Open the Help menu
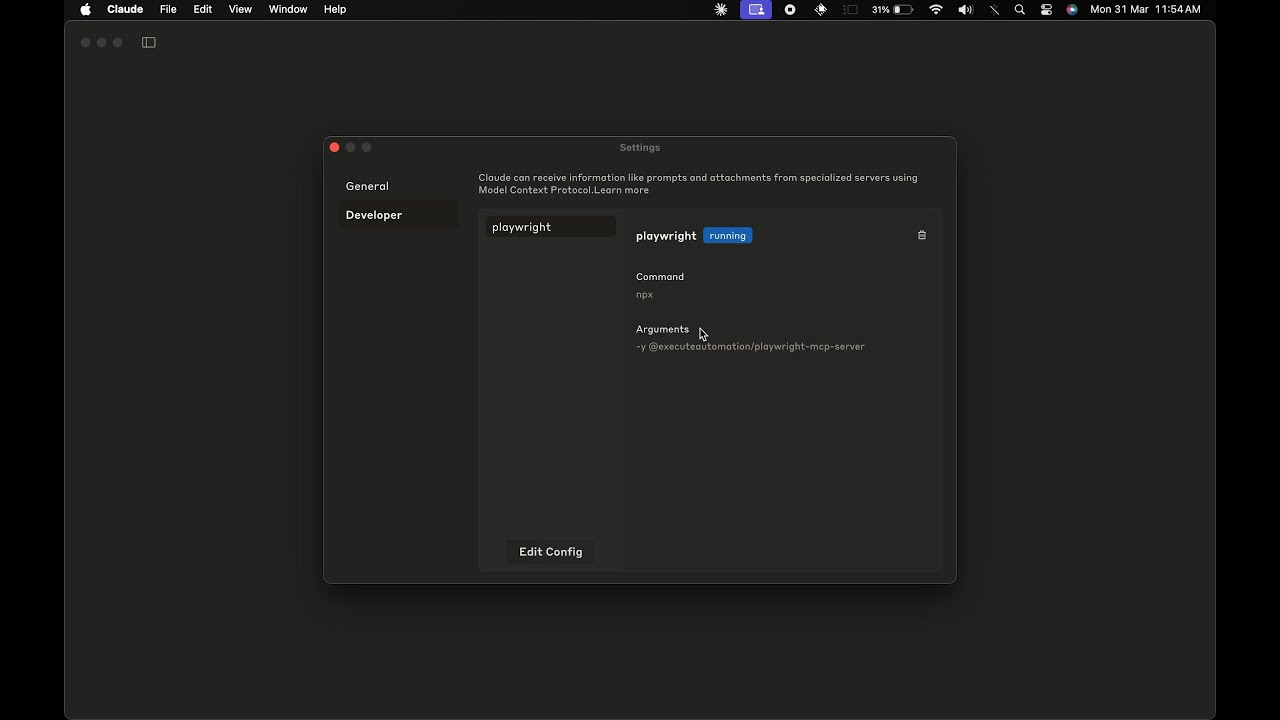Image resolution: width=1280 pixels, height=720 pixels. click(x=335, y=9)
